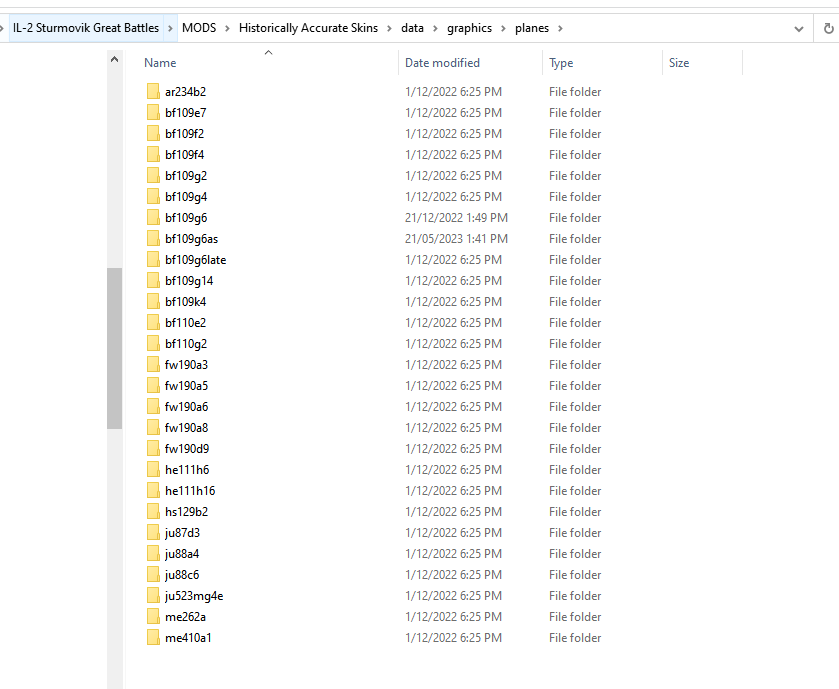Expand chevron after MODS breadcrumb
The image size is (839, 689).
point(227,28)
